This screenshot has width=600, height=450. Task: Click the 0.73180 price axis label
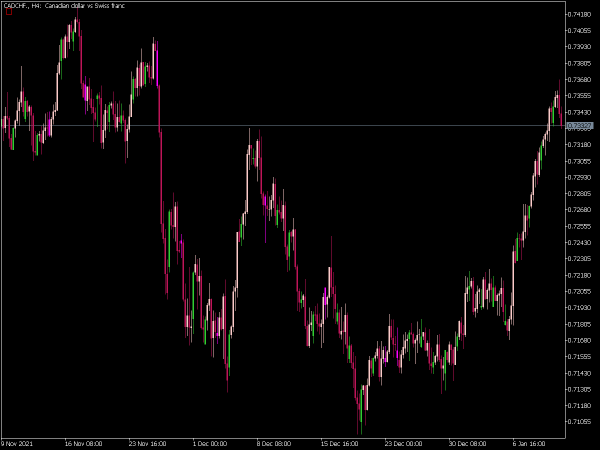click(x=579, y=145)
